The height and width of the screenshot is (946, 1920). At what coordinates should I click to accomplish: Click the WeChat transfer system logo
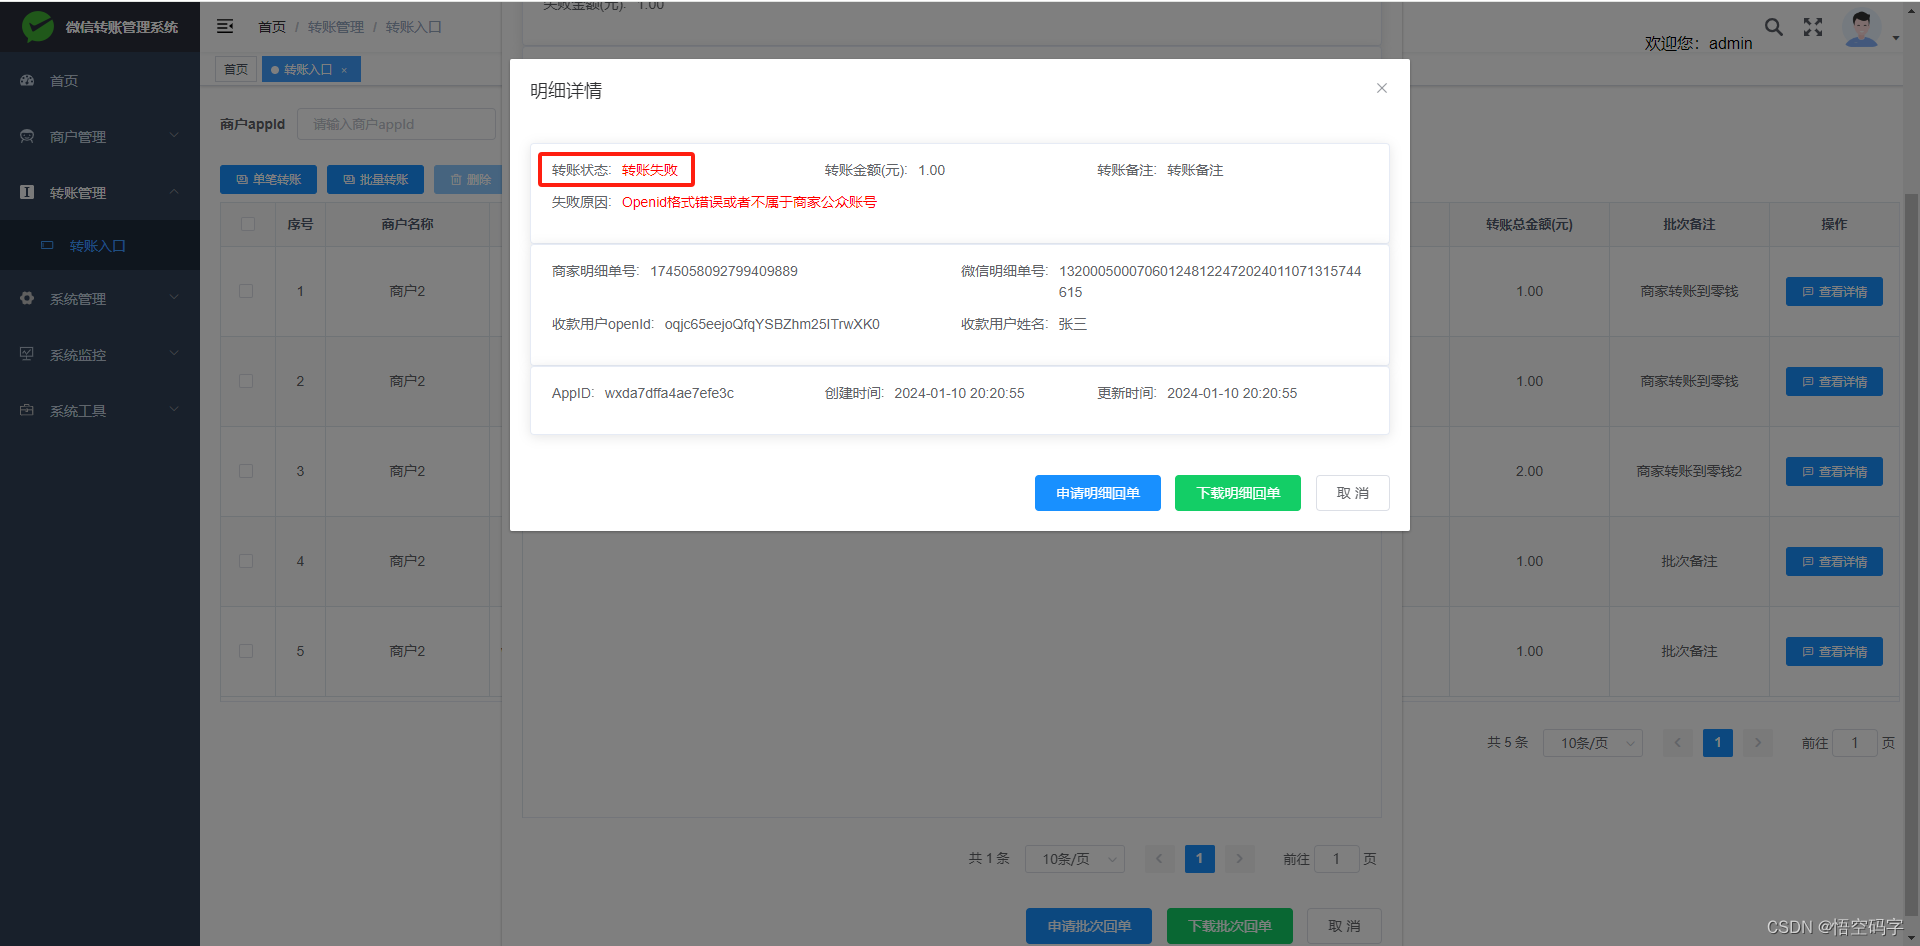coord(38,27)
